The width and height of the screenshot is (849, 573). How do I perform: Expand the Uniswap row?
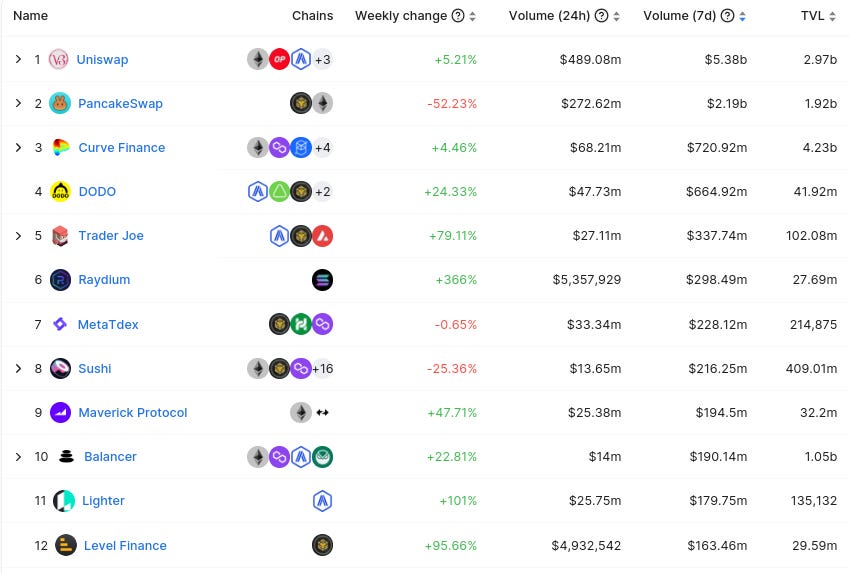18,59
